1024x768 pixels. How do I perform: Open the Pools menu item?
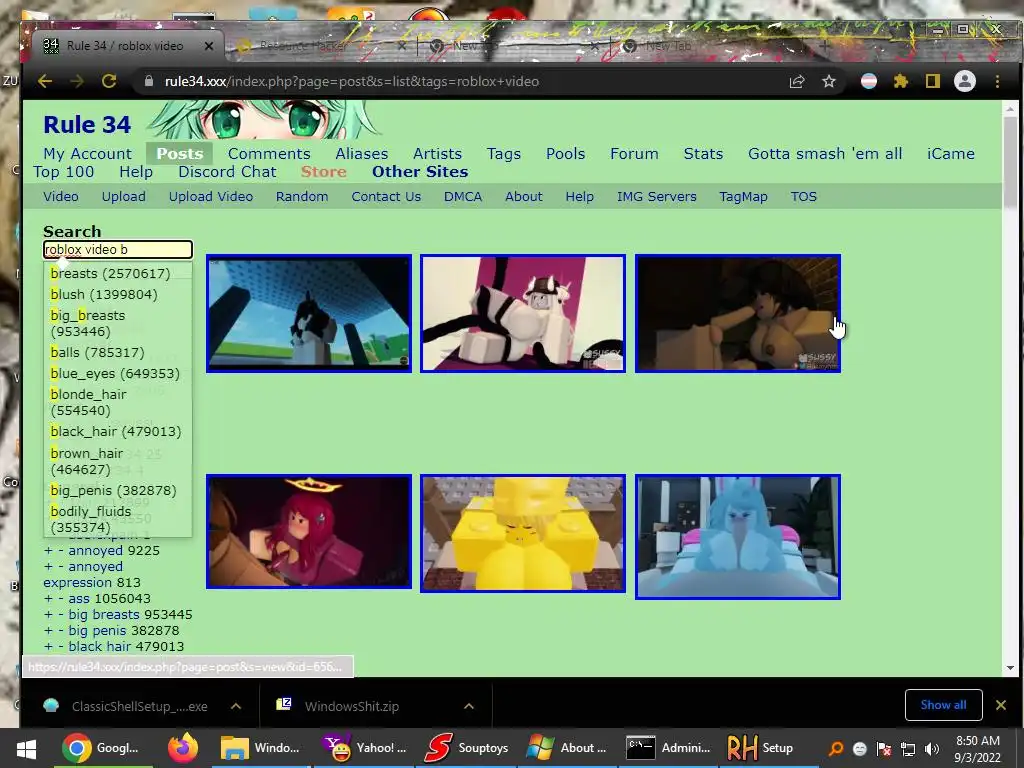click(x=566, y=153)
